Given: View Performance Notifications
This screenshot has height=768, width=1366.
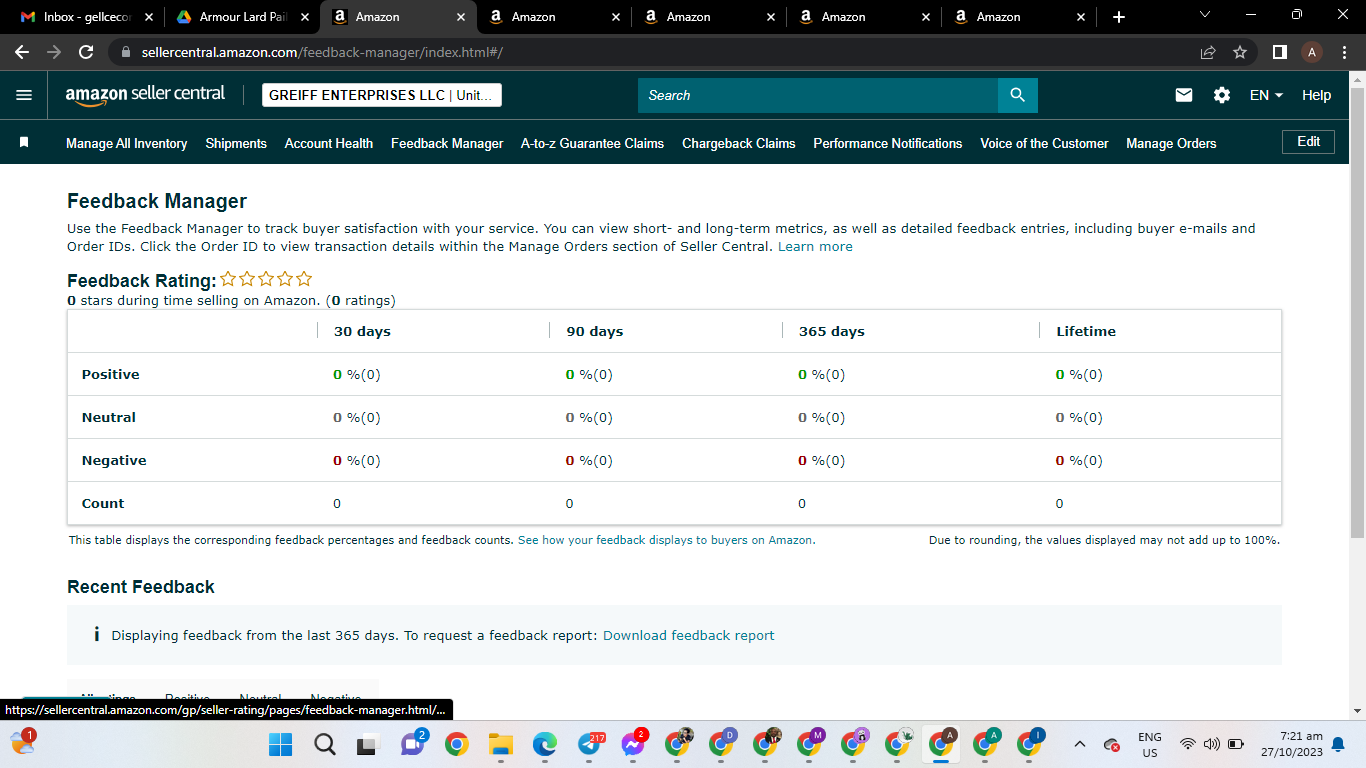Looking at the screenshot, I should pyautogui.click(x=888, y=143).
